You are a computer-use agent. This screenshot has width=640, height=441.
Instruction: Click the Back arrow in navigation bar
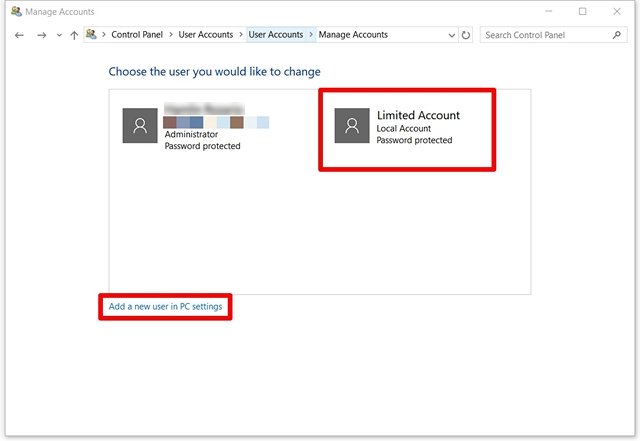[x=19, y=35]
